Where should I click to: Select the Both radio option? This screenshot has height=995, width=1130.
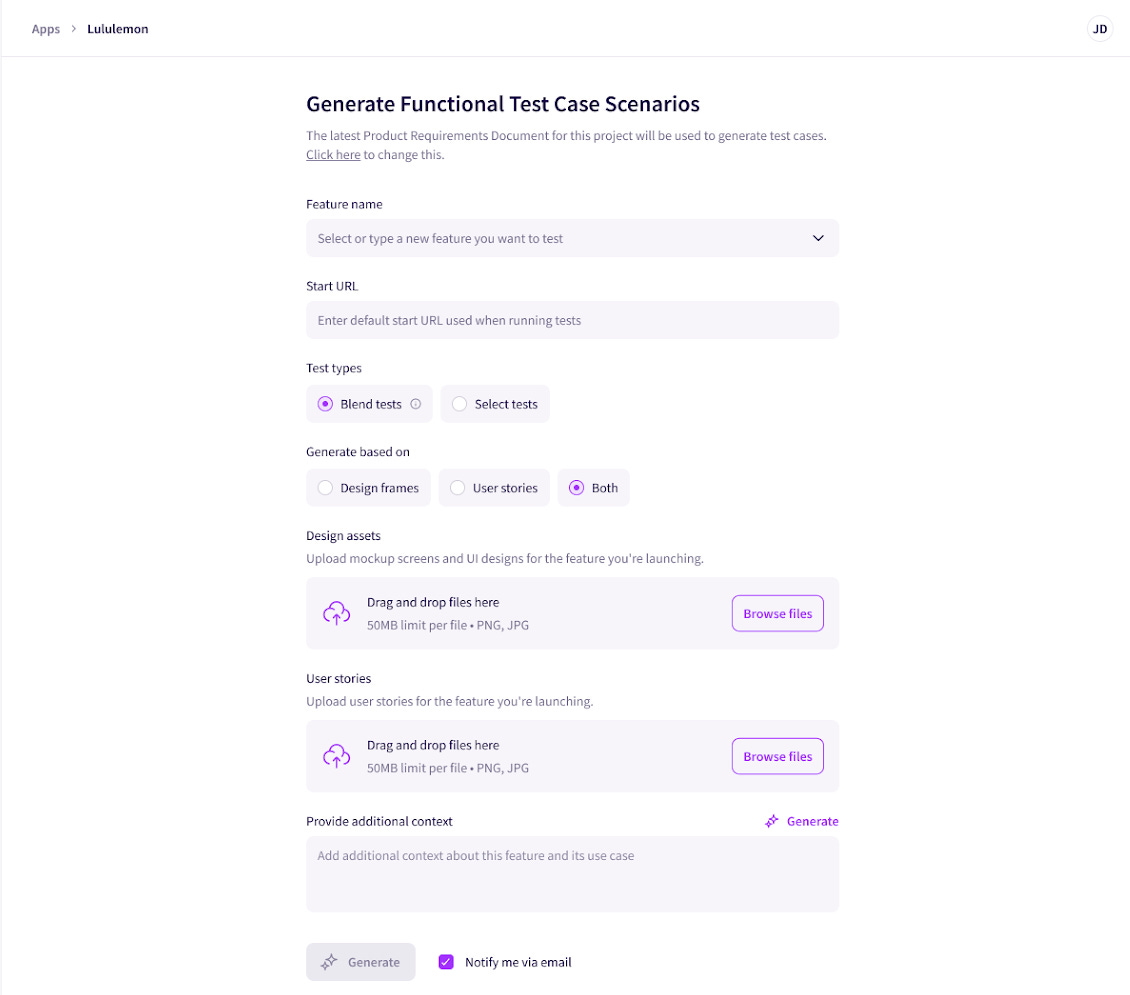576,488
